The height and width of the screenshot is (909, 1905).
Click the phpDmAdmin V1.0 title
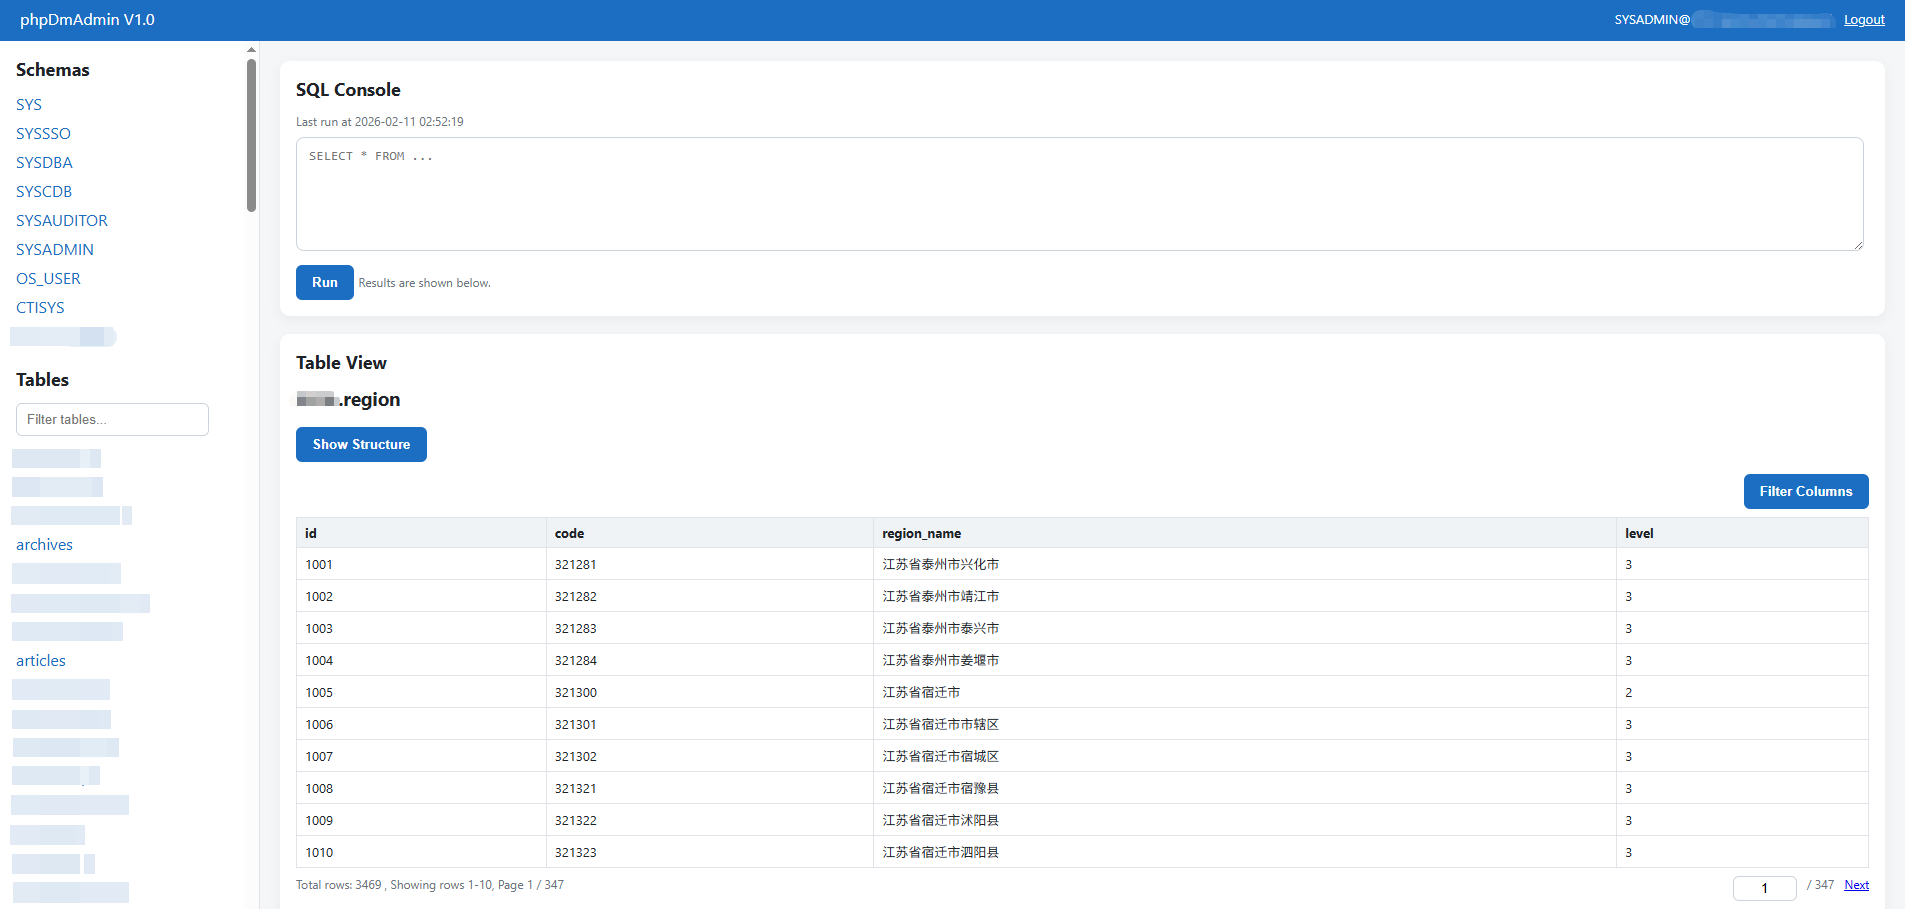click(87, 20)
